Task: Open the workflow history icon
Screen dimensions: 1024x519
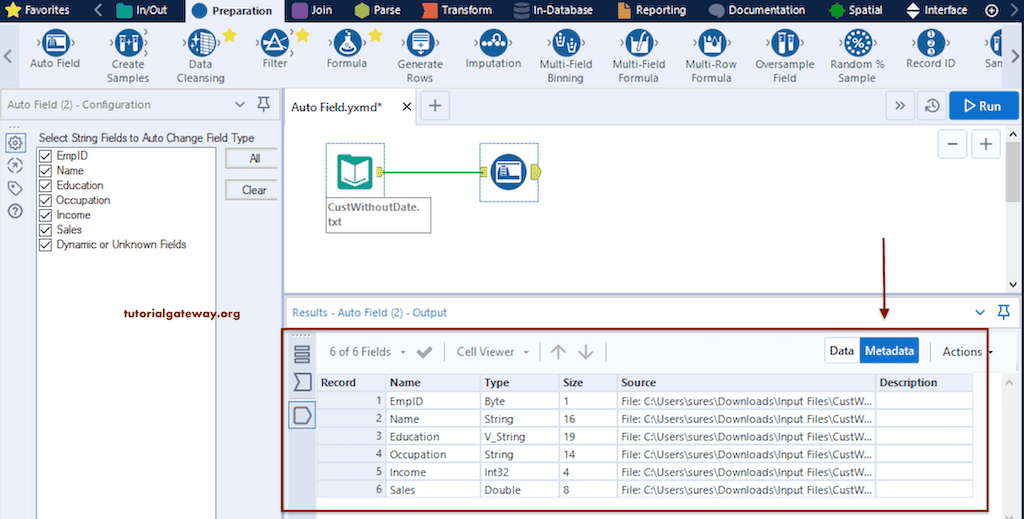Action: pyautogui.click(x=931, y=106)
